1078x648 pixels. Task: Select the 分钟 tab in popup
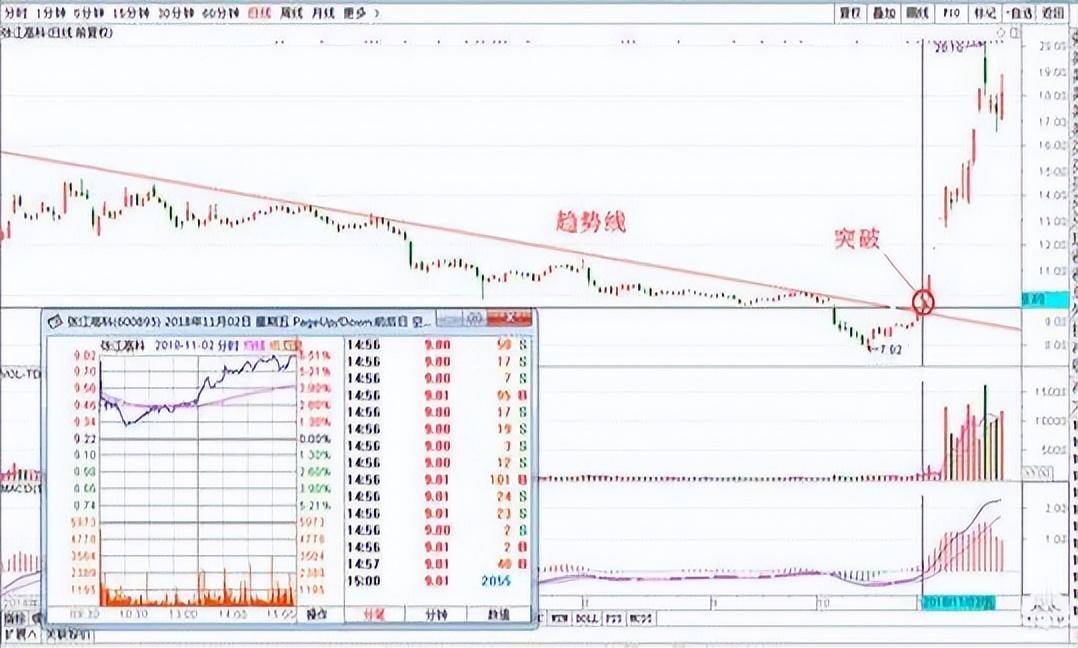tap(436, 614)
